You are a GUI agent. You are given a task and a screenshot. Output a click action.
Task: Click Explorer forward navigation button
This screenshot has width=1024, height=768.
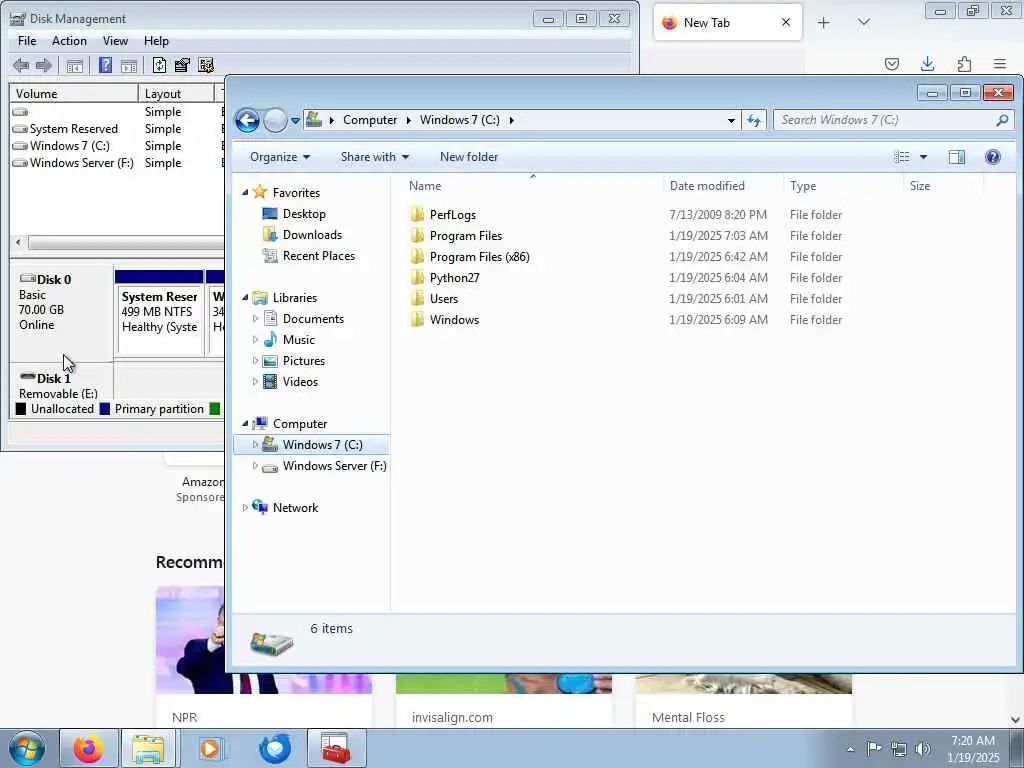tap(276, 120)
